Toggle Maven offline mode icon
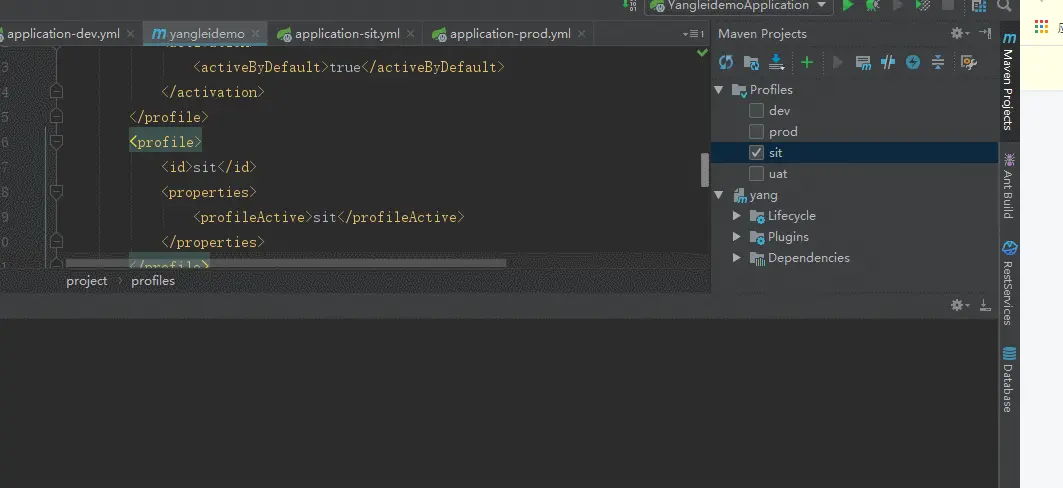Image resolution: width=1063 pixels, height=488 pixels. (x=888, y=62)
